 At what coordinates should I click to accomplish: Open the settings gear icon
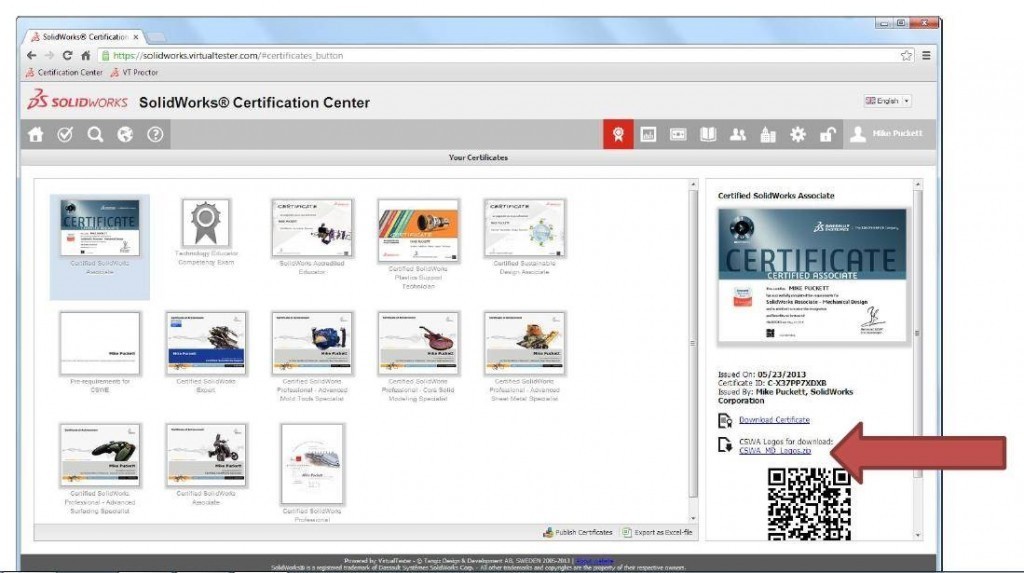[798, 135]
